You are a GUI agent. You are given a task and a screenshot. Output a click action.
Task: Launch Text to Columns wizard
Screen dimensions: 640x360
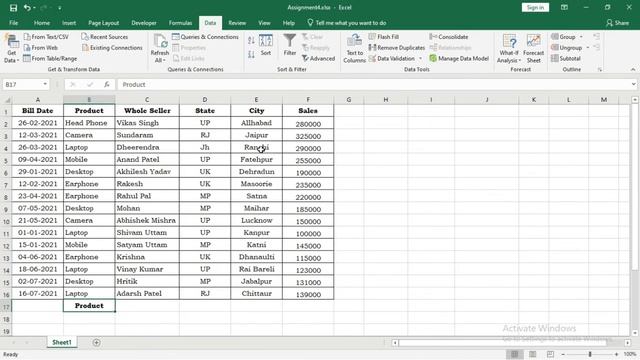coord(354,48)
